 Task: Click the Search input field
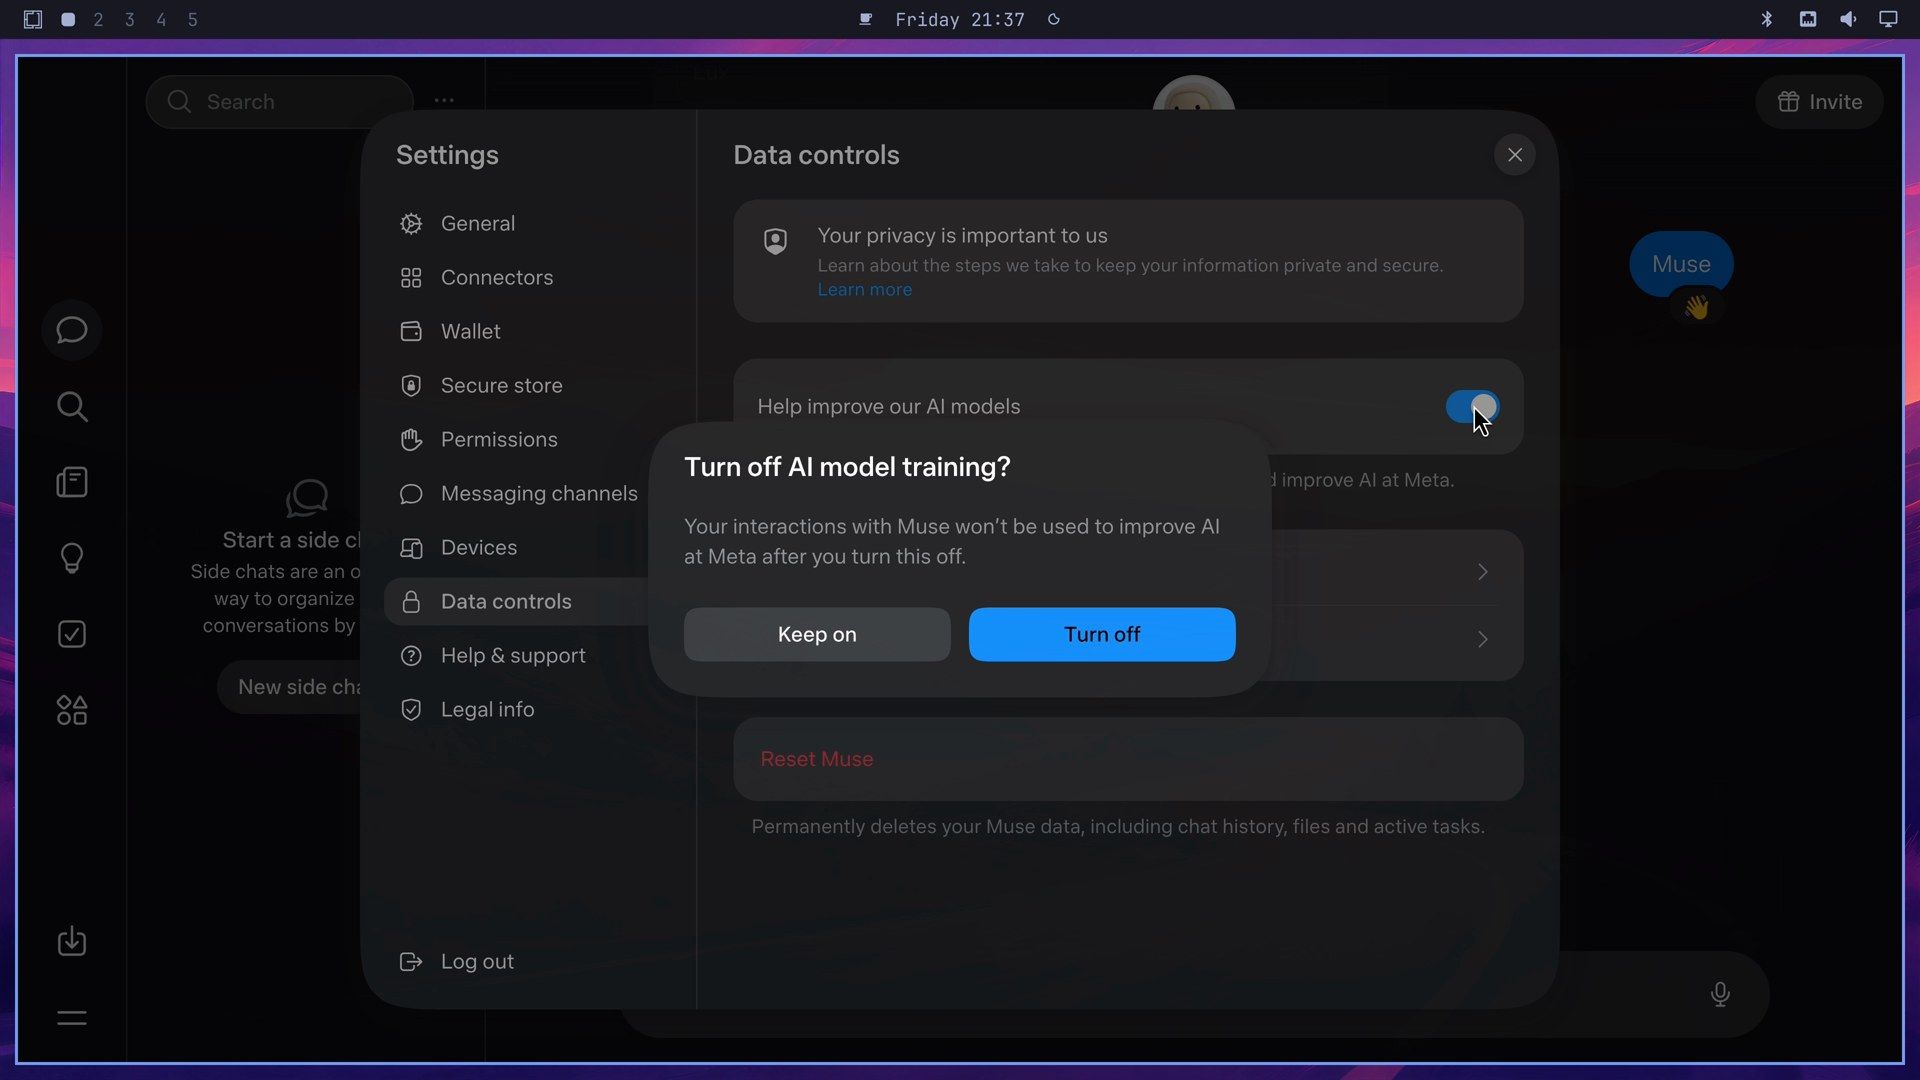pos(279,101)
